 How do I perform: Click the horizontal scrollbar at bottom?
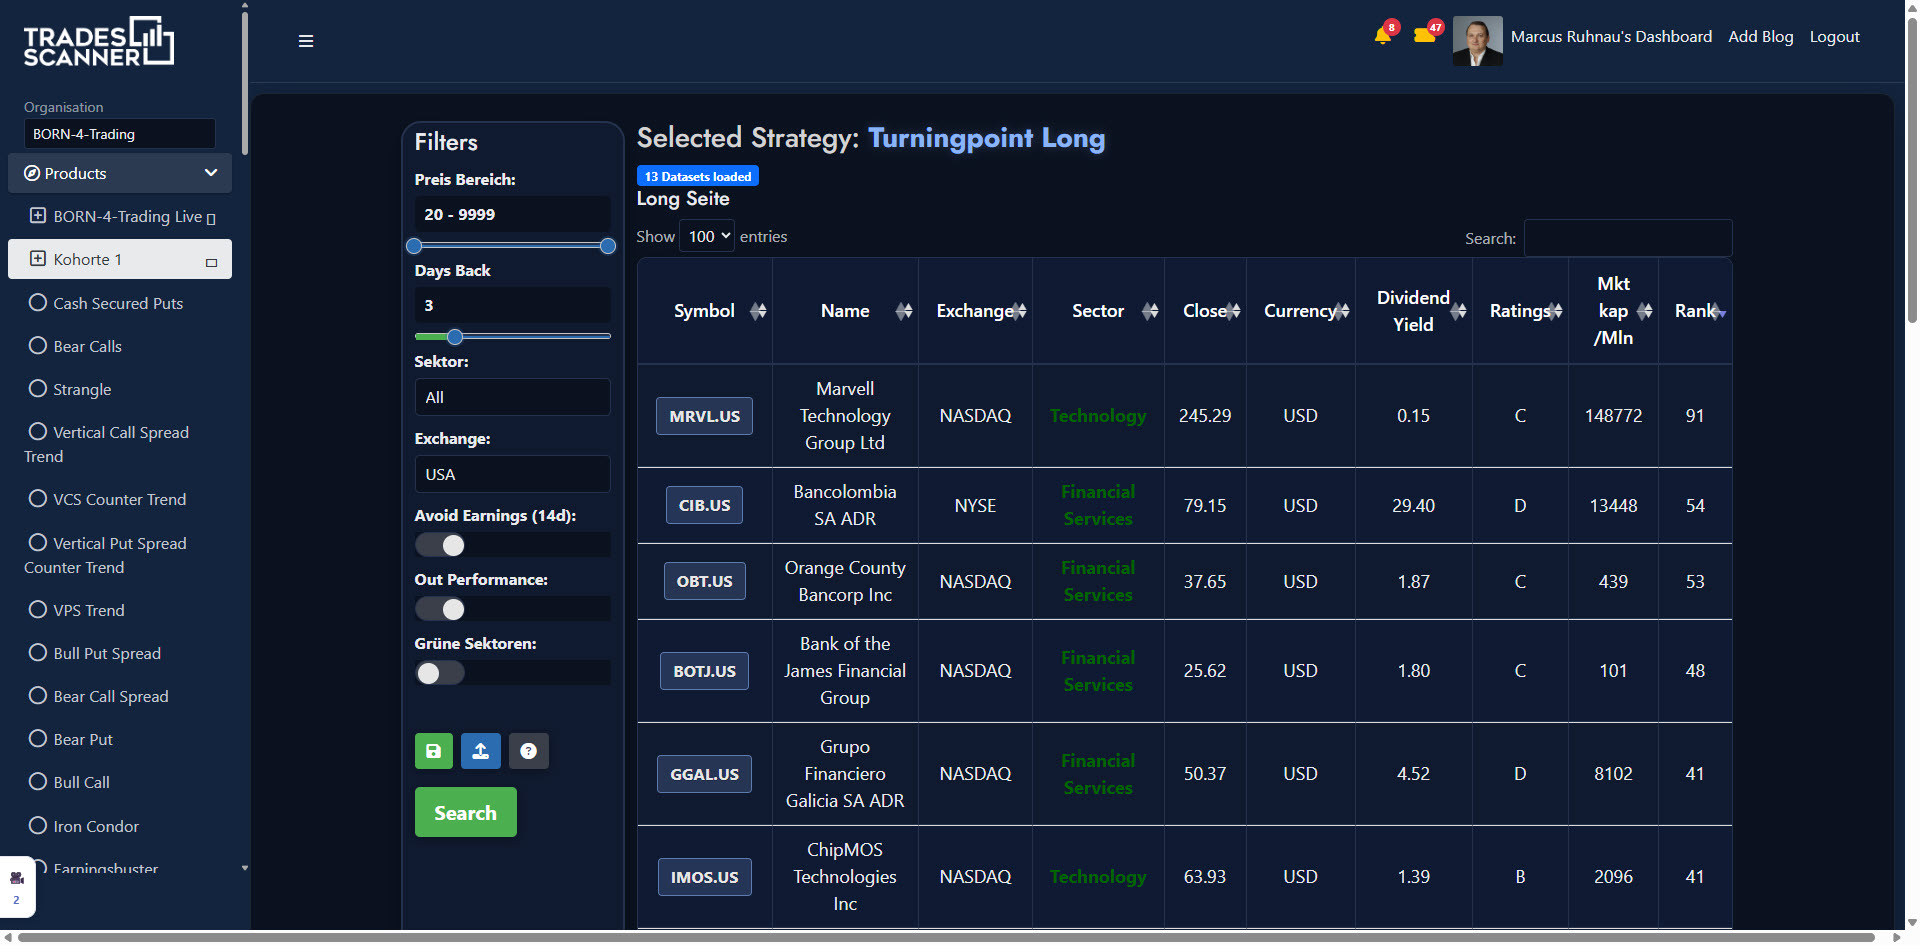(x=946, y=938)
